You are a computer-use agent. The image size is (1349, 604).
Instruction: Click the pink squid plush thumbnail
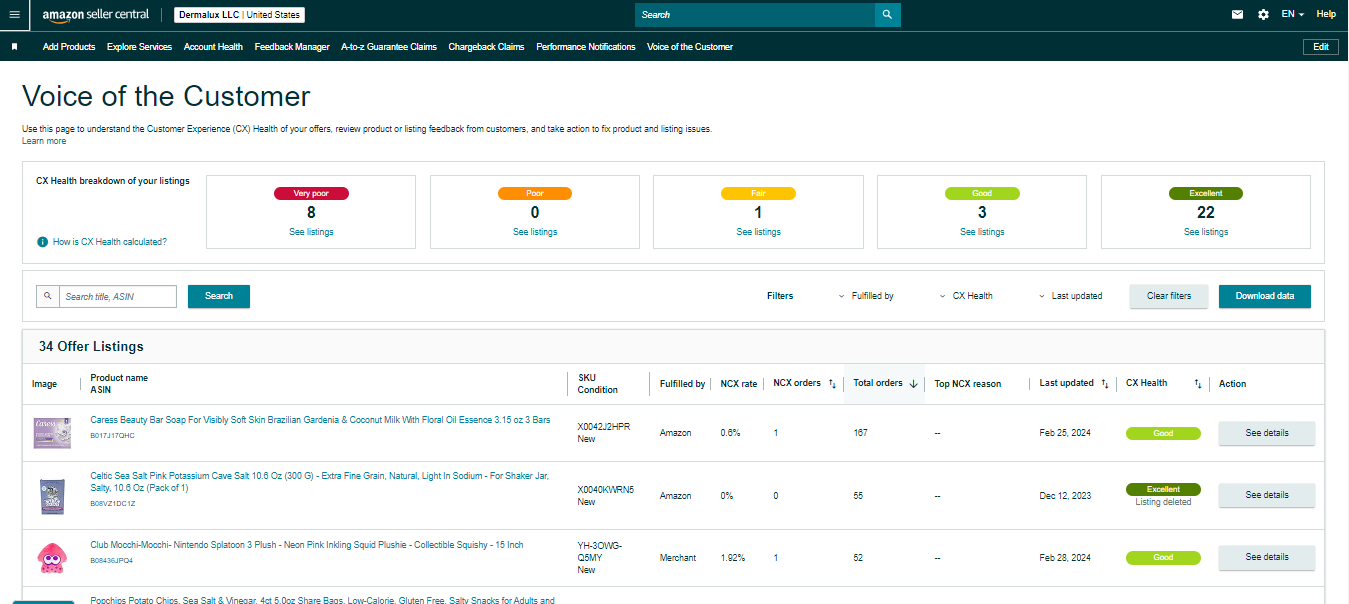pyautogui.click(x=51, y=557)
